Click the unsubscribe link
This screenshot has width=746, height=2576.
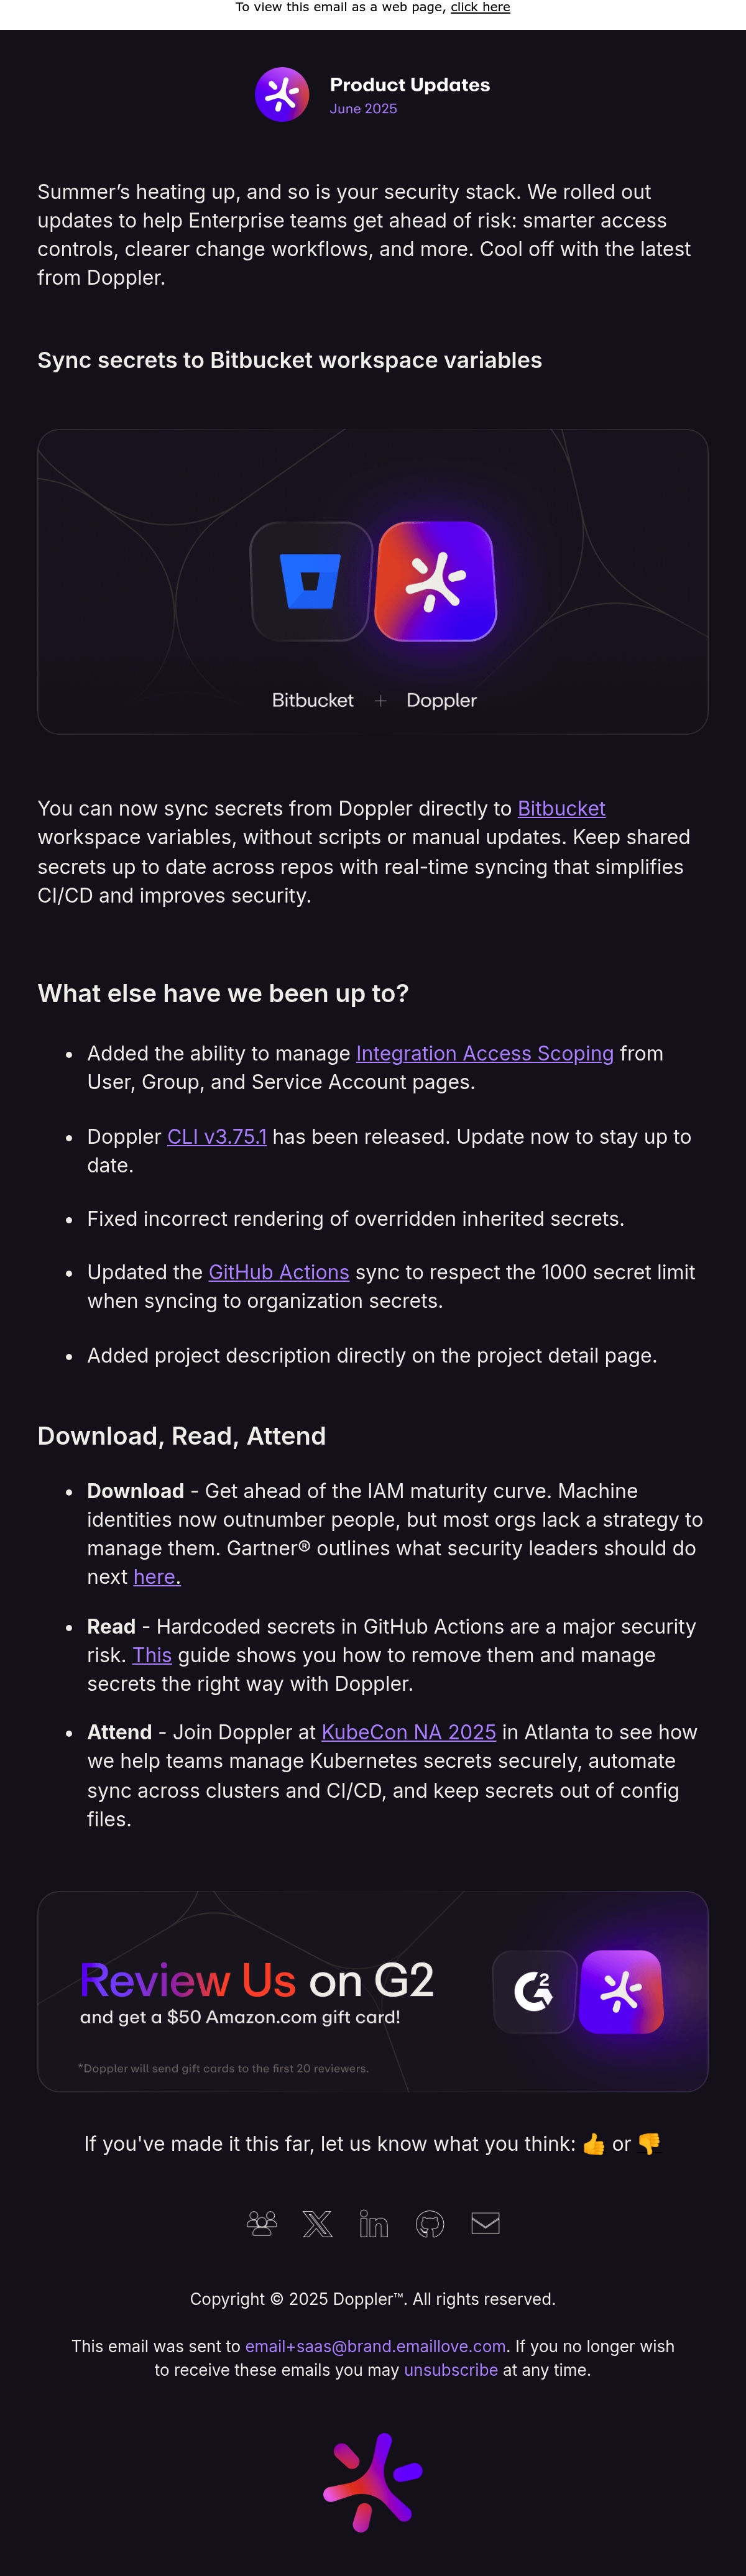coord(451,2370)
